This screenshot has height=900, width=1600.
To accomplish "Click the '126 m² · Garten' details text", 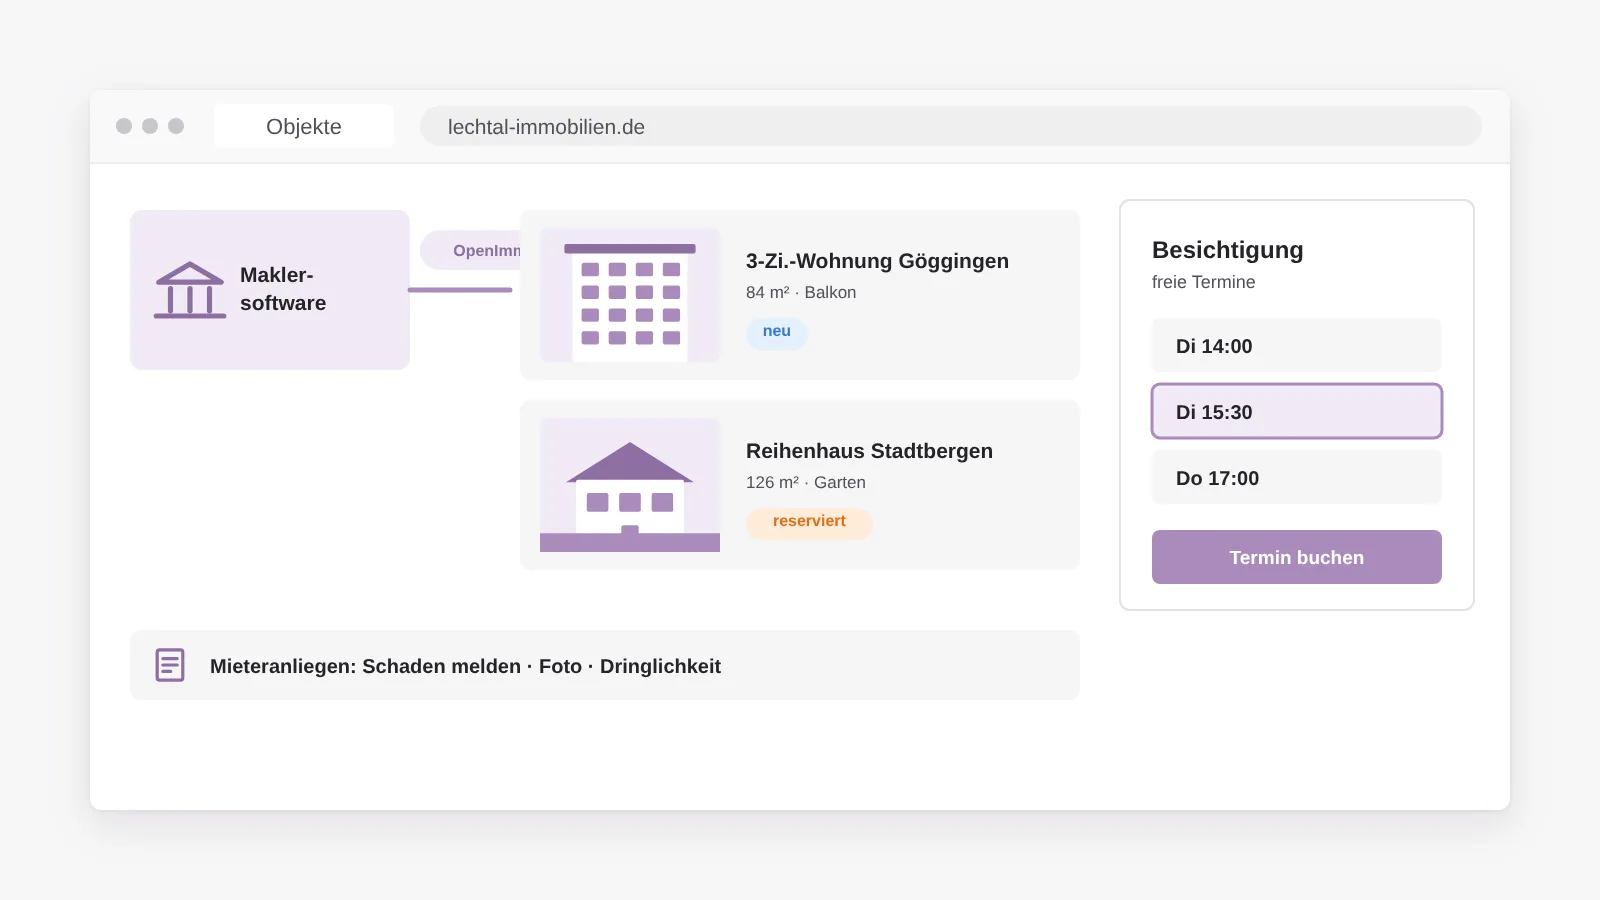I will (806, 482).
